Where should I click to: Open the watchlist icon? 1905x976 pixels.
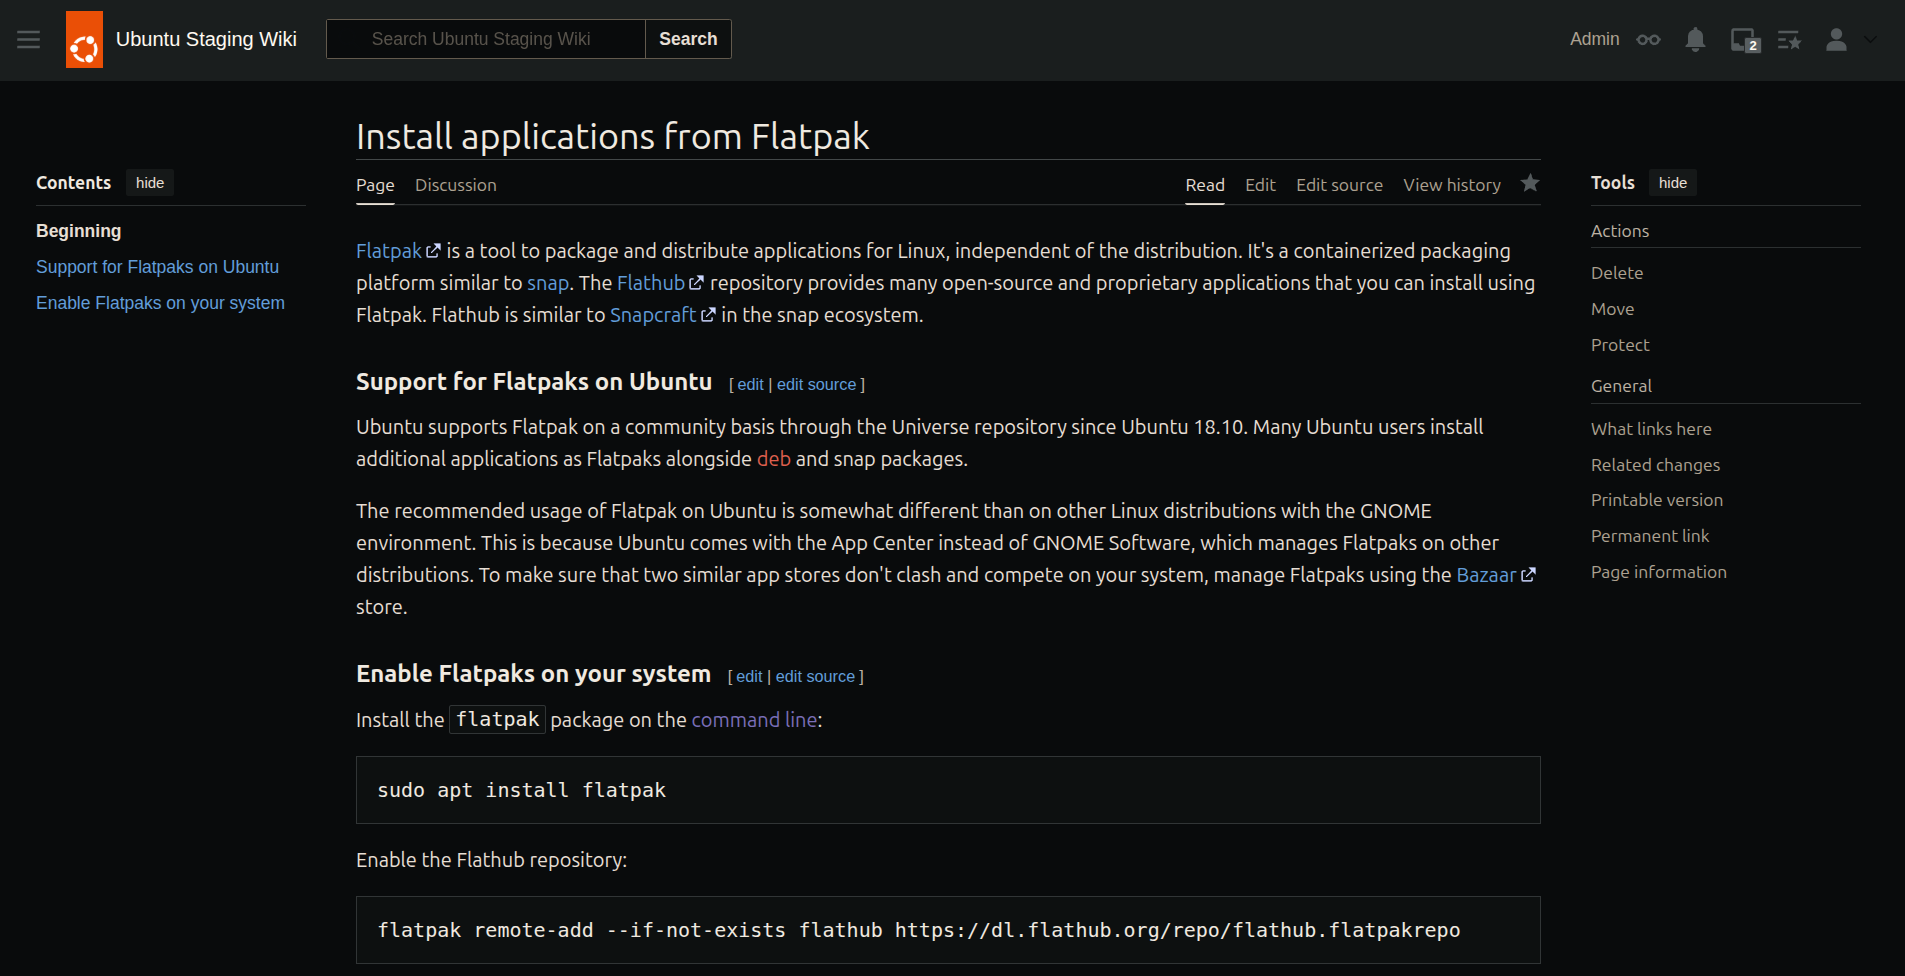point(1789,40)
